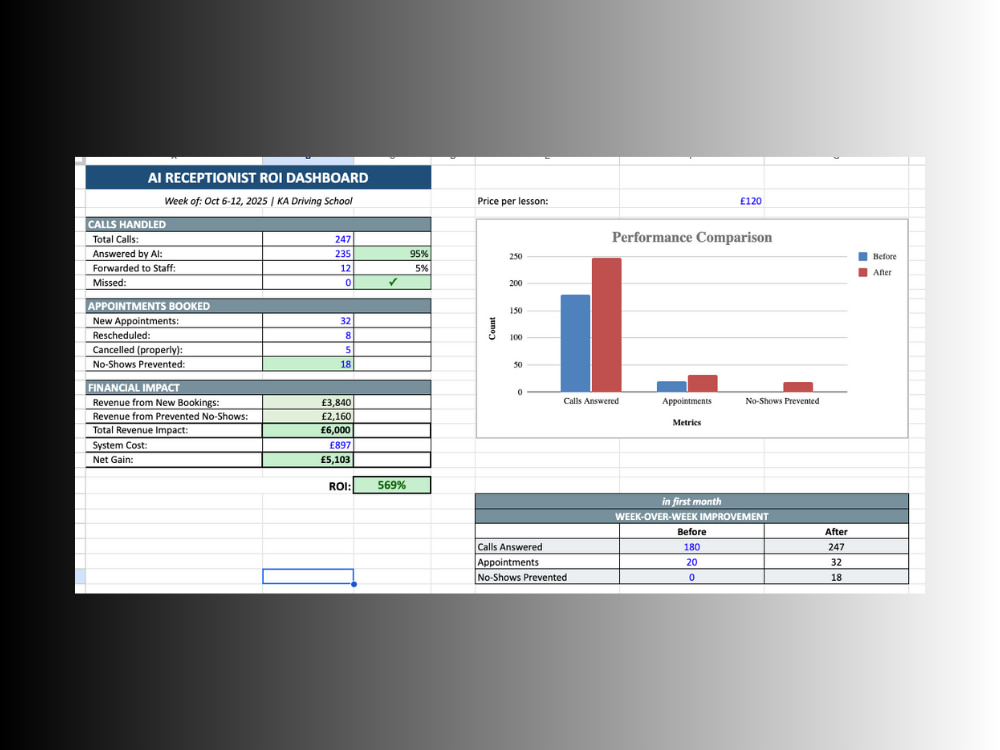Select the Forwarded to Staff value 12
The image size is (1000, 750).
[x=308, y=268]
